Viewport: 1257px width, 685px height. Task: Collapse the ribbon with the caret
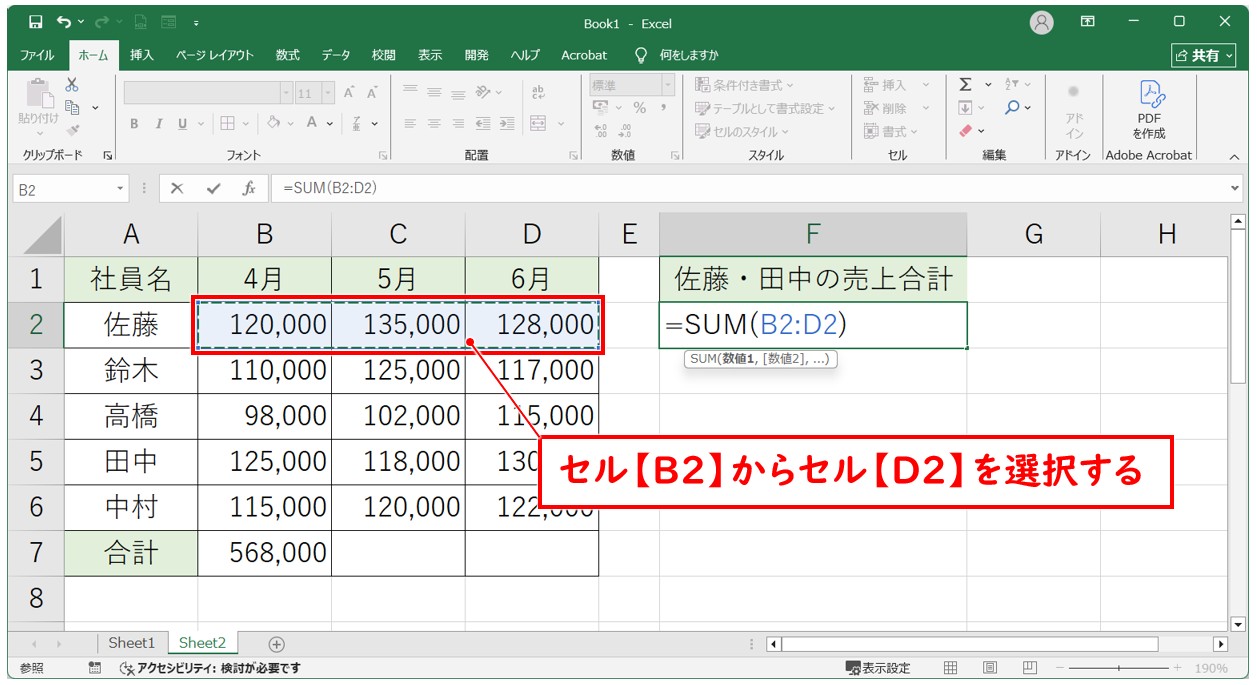click(x=1233, y=156)
